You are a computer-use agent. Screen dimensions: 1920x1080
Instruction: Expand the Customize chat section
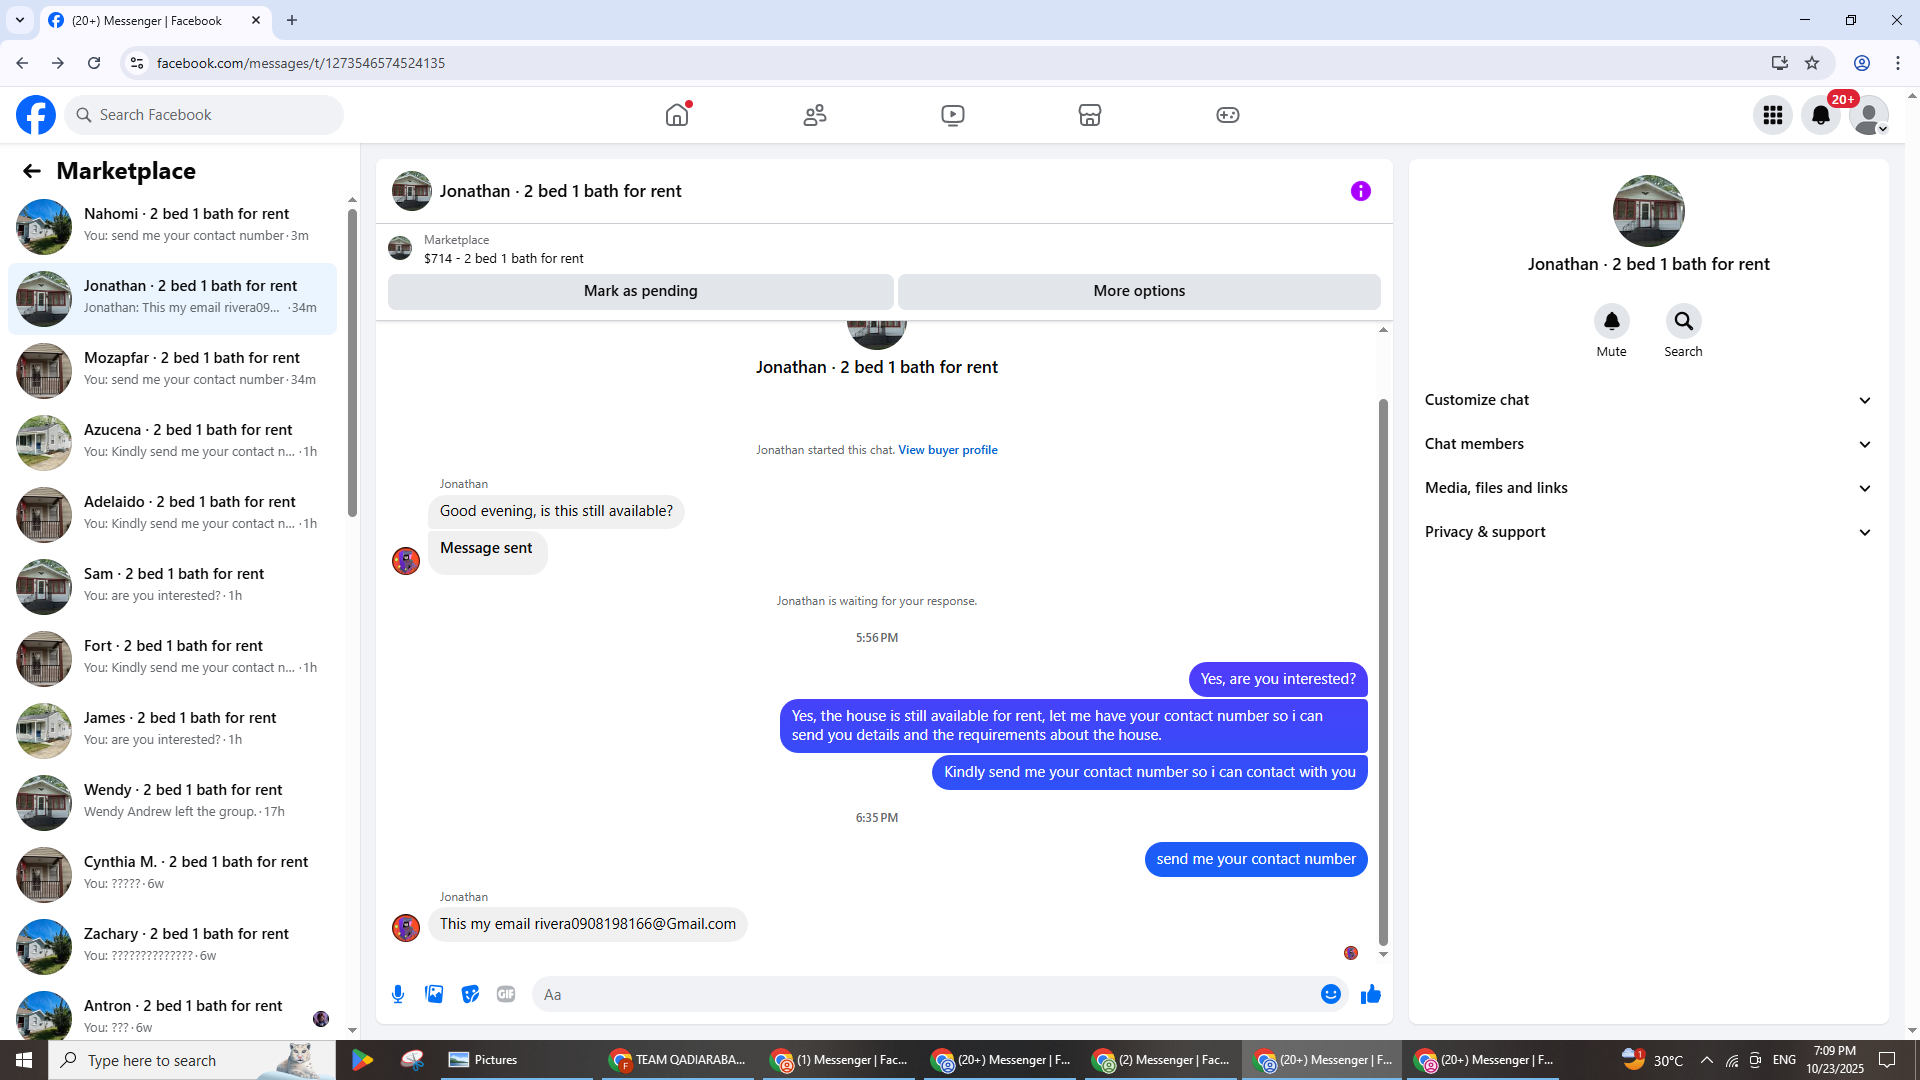point(1648,400)
